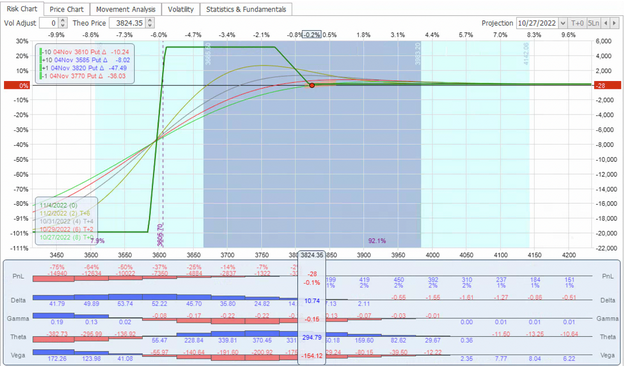Viewport: 625px width, 370px height.
Task: Switch to the Volatility tab
Action: click(x=181, y=9)
